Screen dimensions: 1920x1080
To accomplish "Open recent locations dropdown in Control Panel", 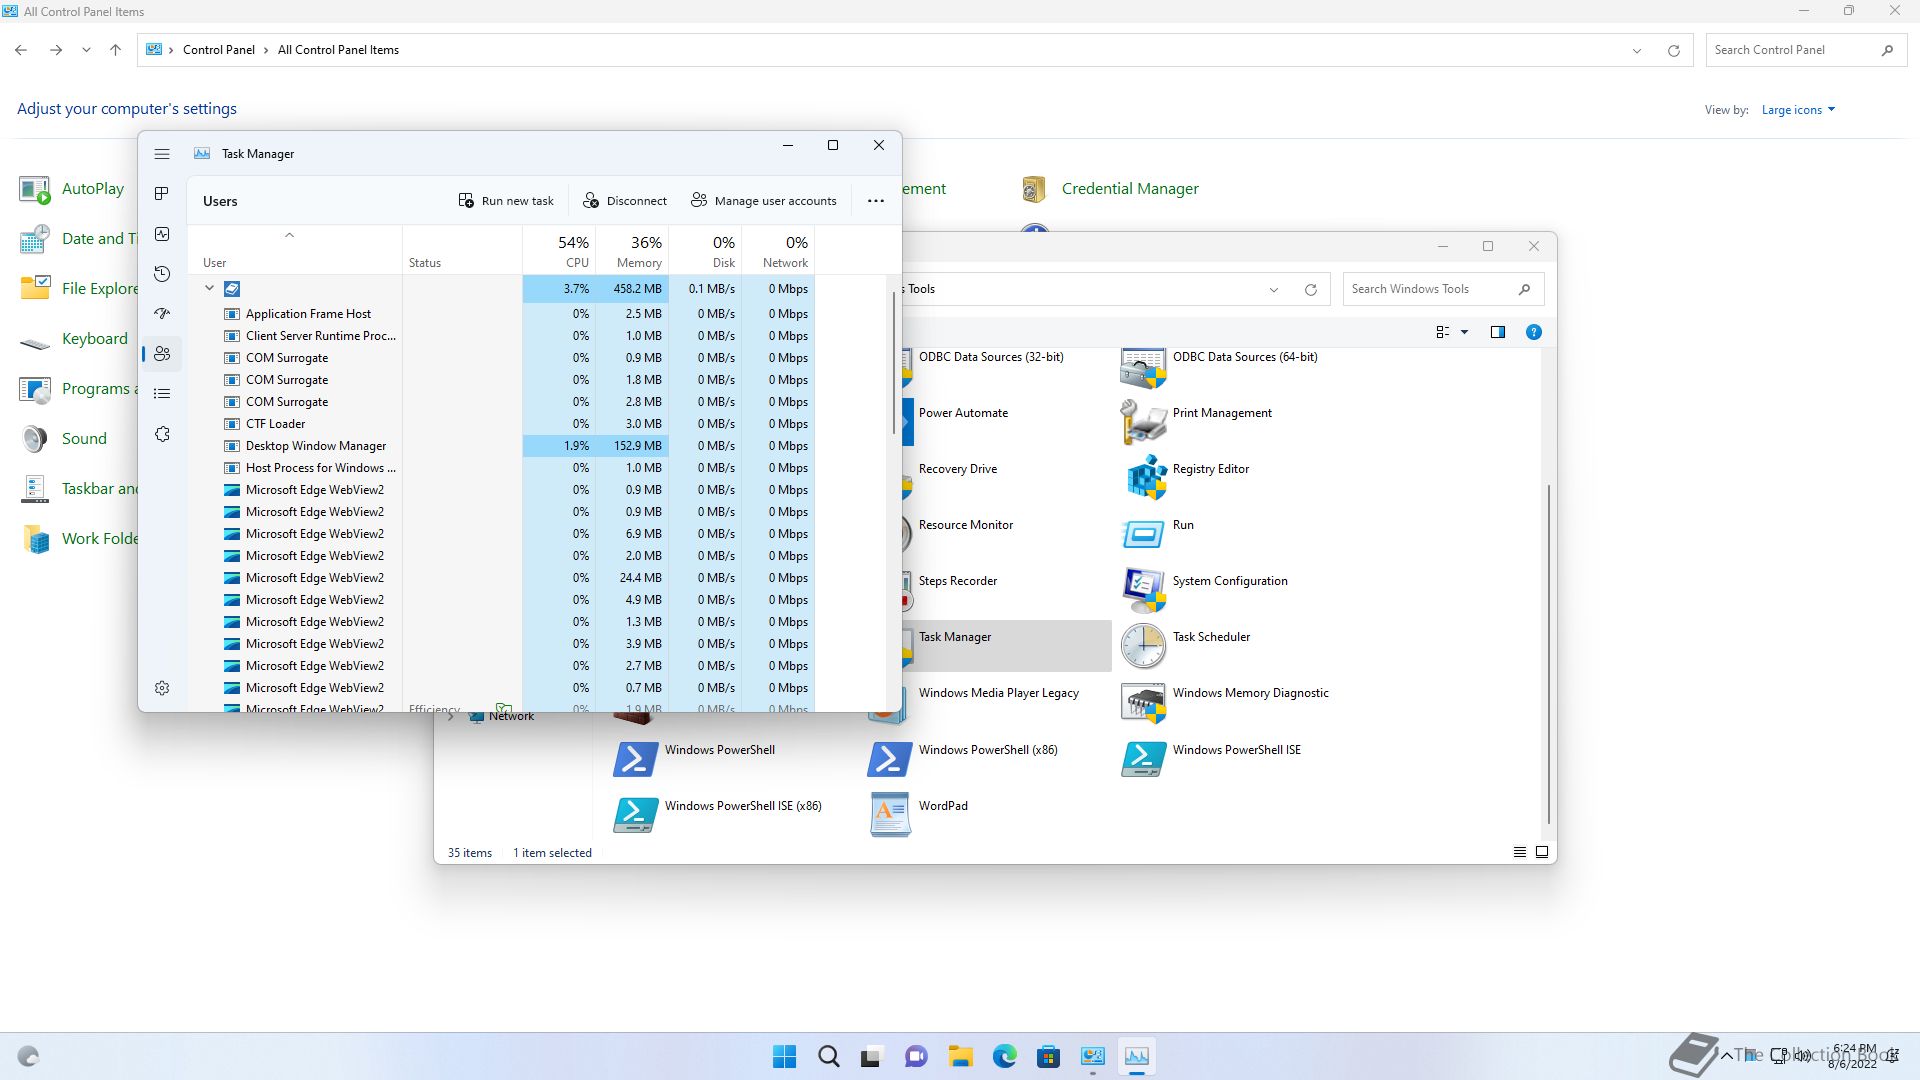I will [86, 50].
